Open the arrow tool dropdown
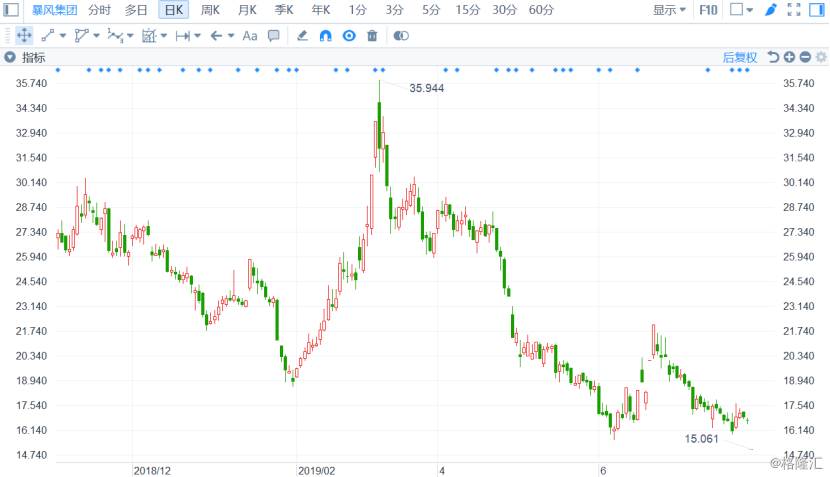Image resolution: width=830 pixels, height=477 pixels. pos(231,36)
